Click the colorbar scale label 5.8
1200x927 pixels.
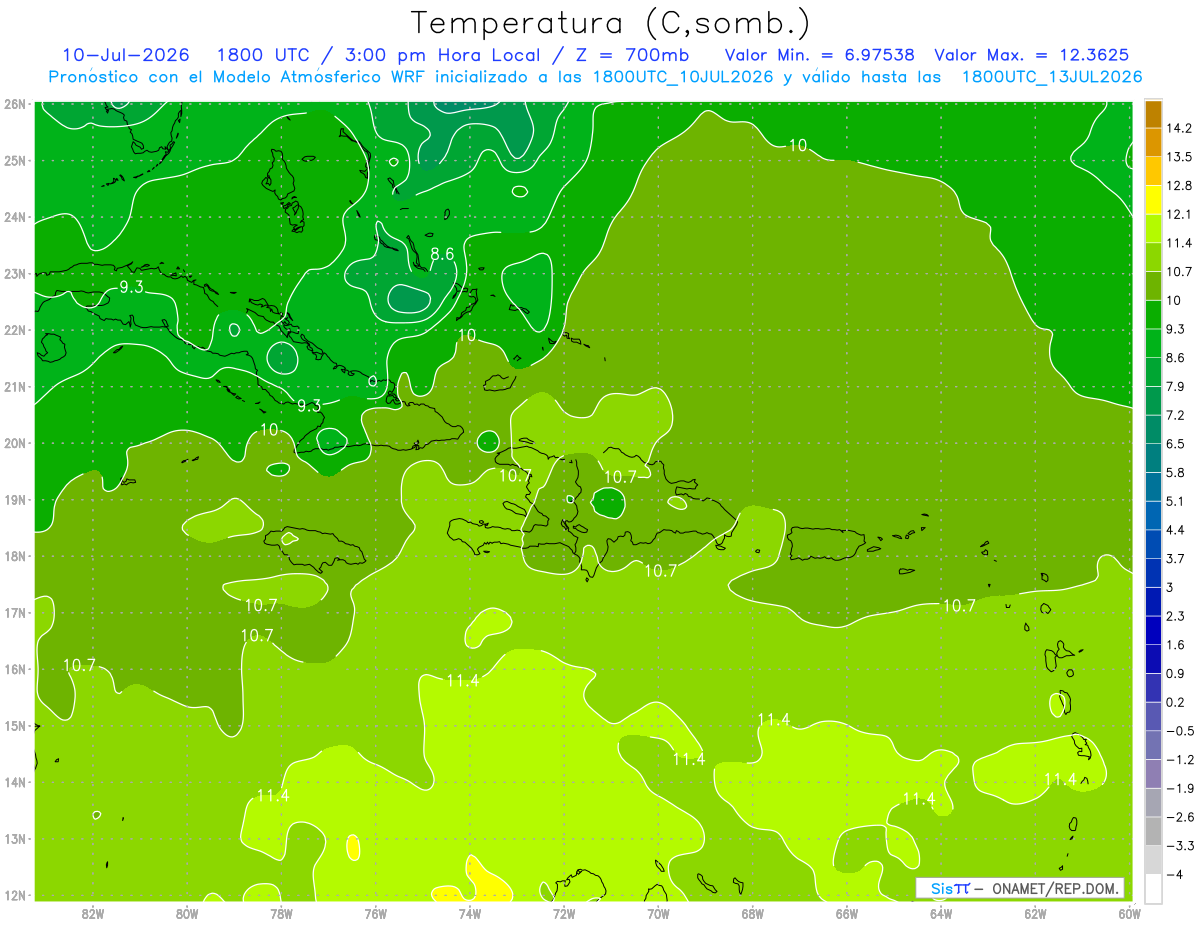(1178, 472)
